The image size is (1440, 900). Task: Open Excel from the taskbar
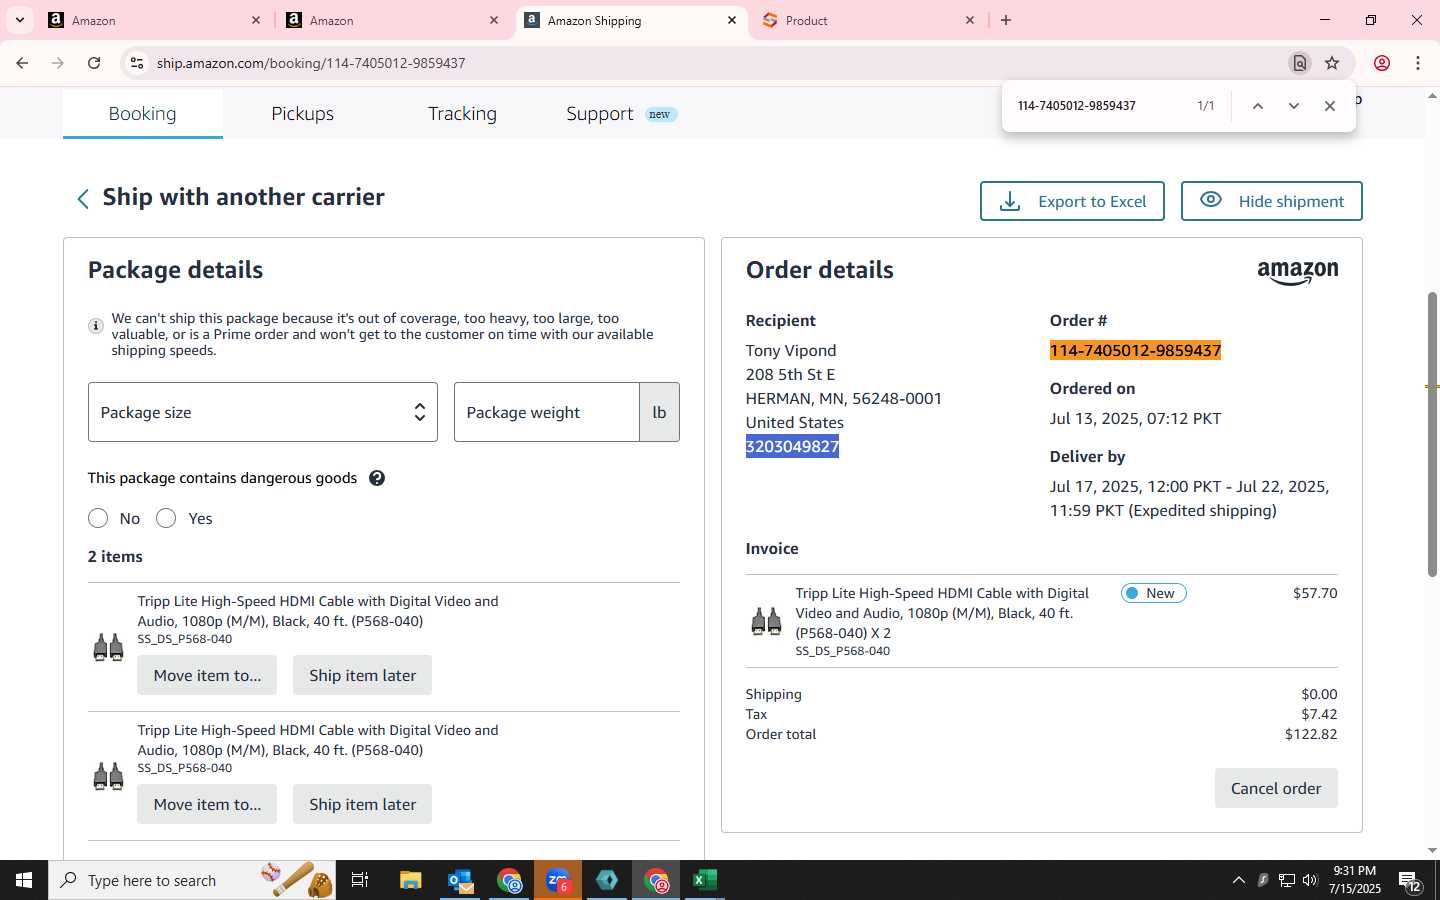[705, 880]
